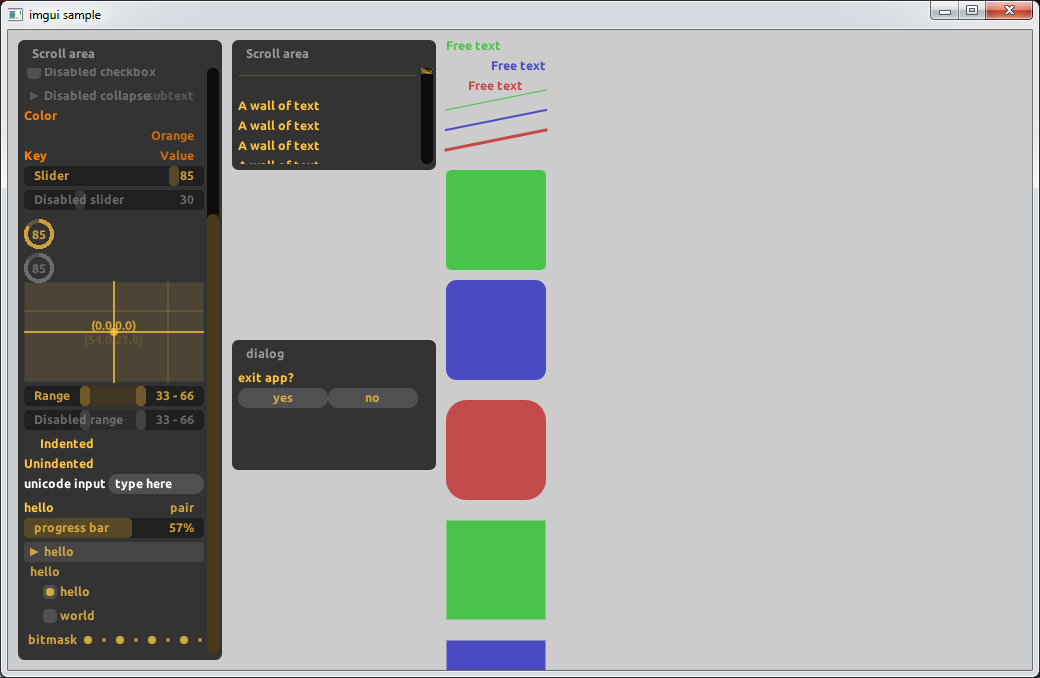Focus the unicode input 'type here' field
The height and width of the screenshot is (678, 1040).
tap(156, 484)
